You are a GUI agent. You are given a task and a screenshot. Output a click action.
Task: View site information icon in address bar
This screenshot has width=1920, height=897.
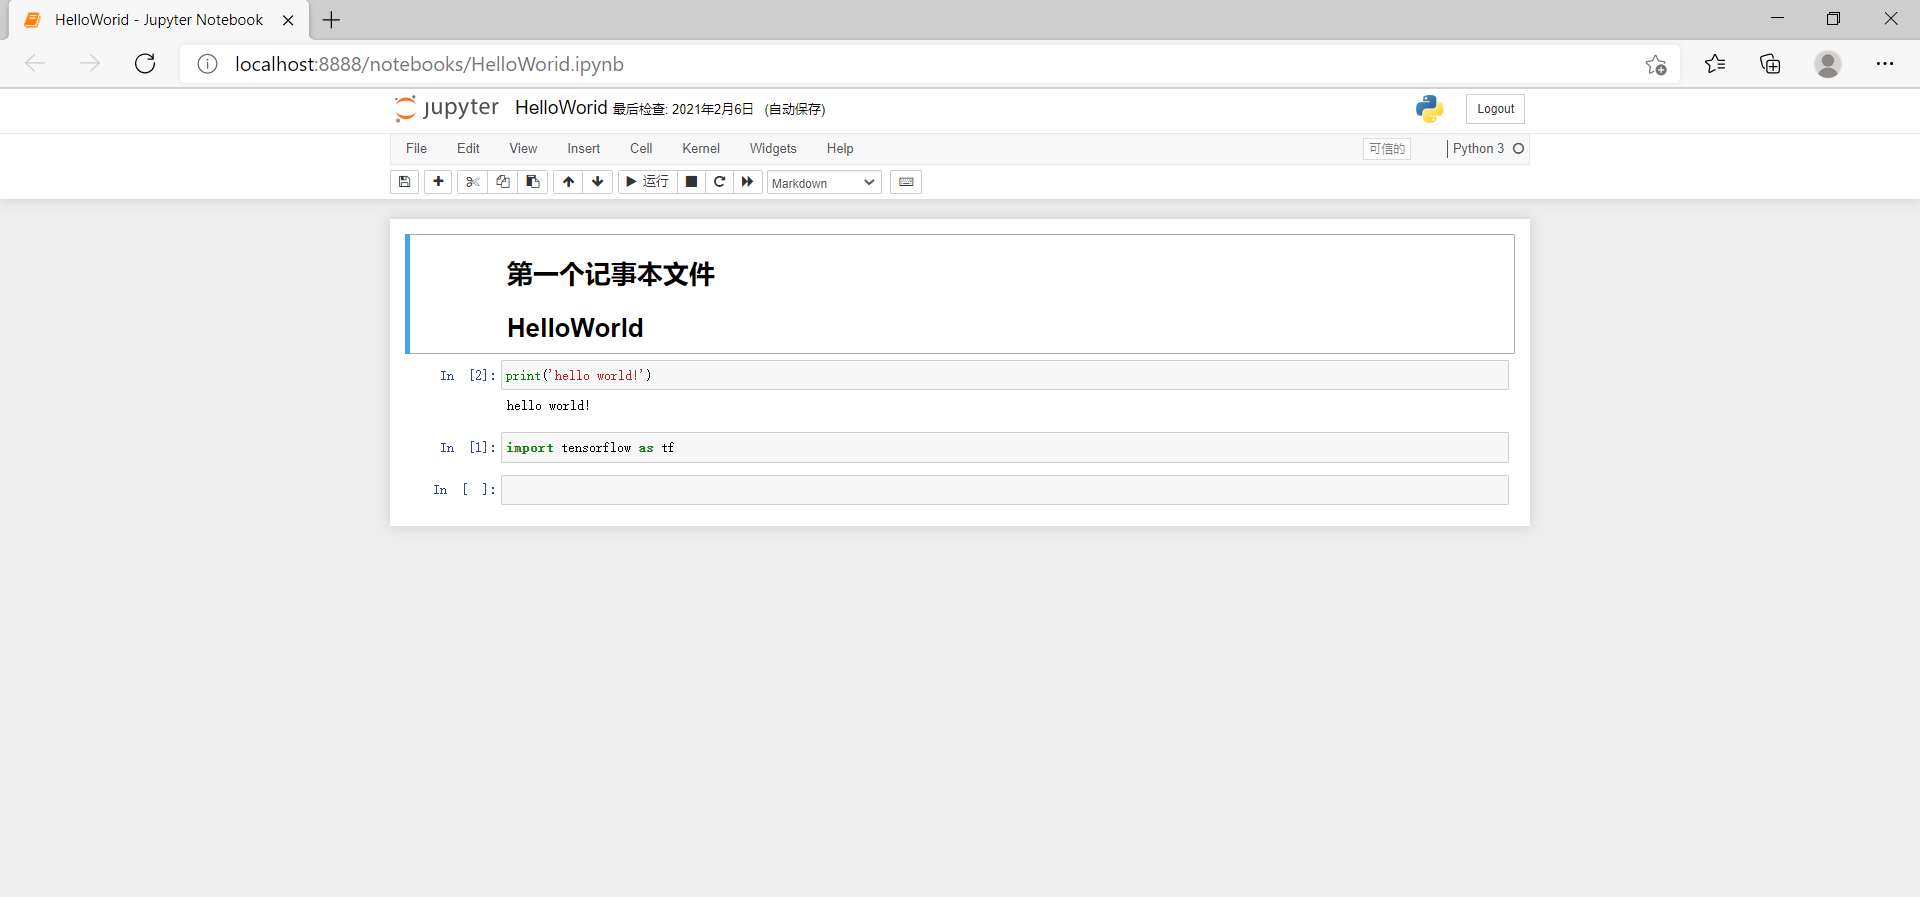coord(207,64)
